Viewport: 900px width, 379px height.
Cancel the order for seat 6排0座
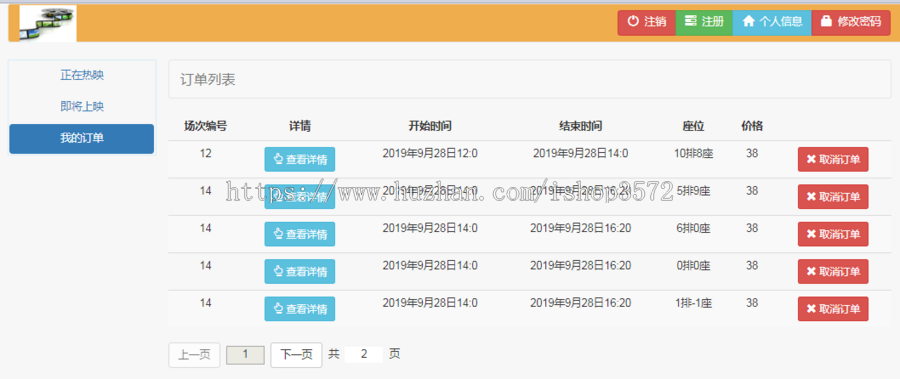click(833, 234)
